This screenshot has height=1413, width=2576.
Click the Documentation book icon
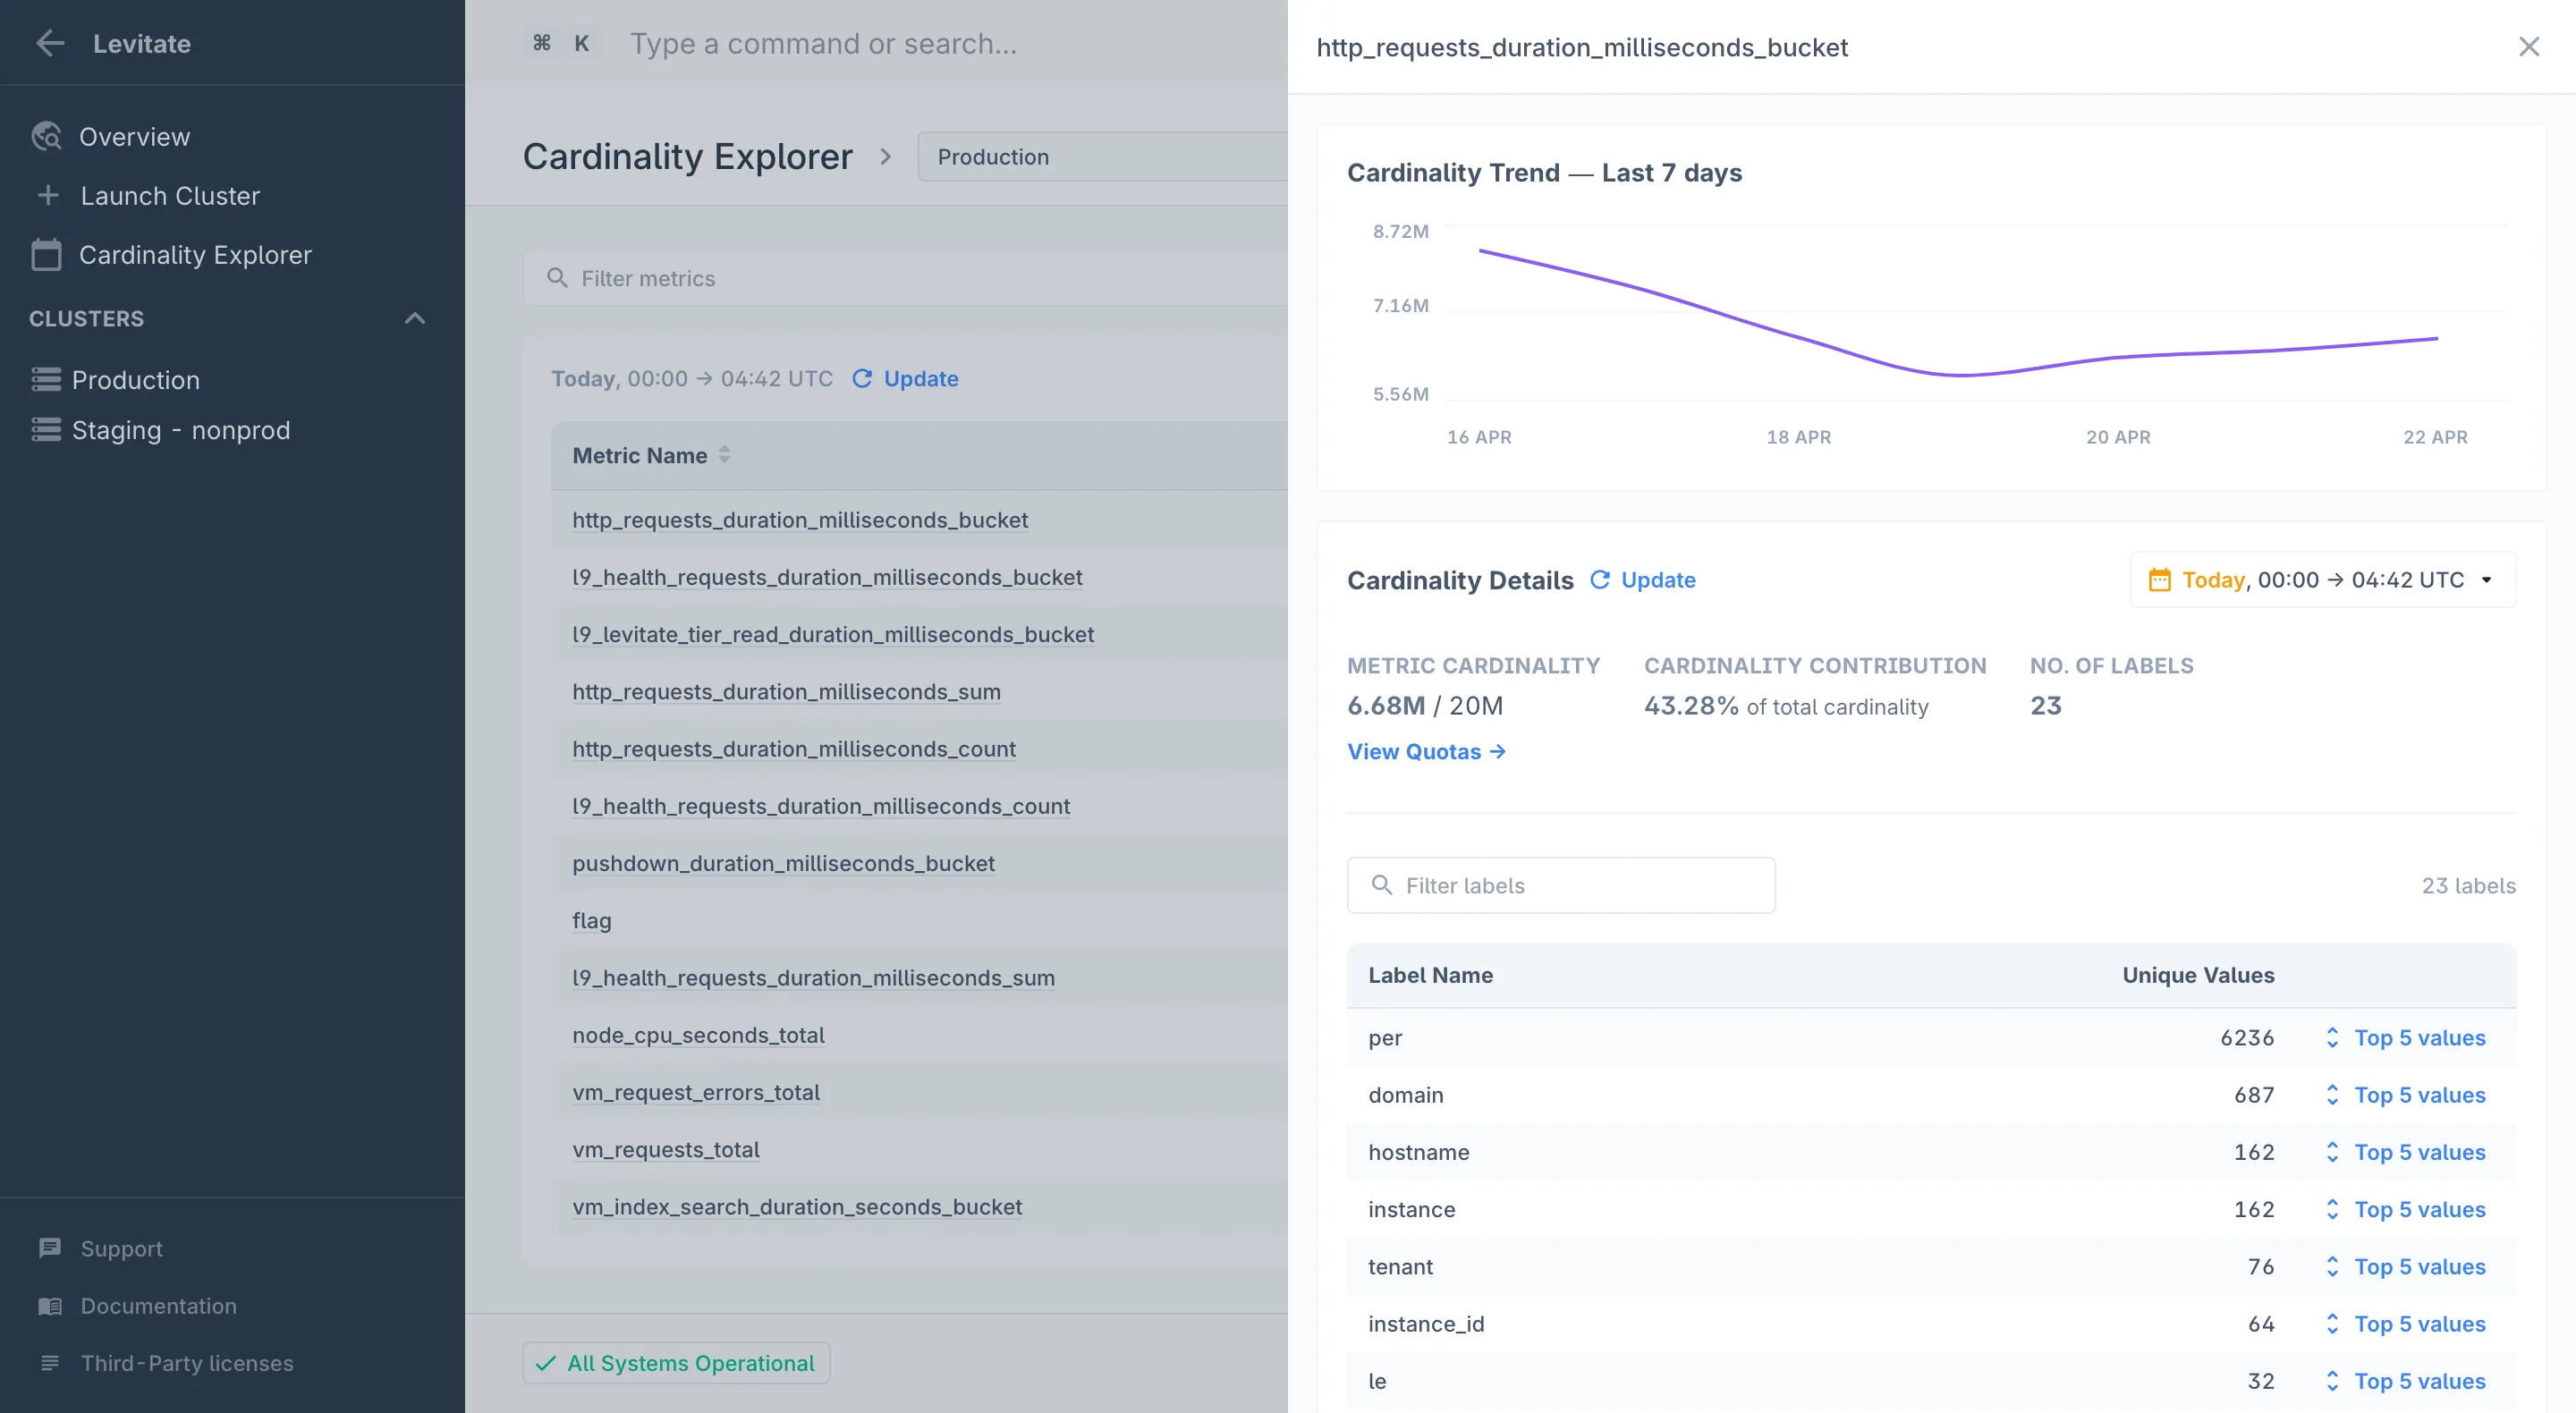(x=49, y=1305)
